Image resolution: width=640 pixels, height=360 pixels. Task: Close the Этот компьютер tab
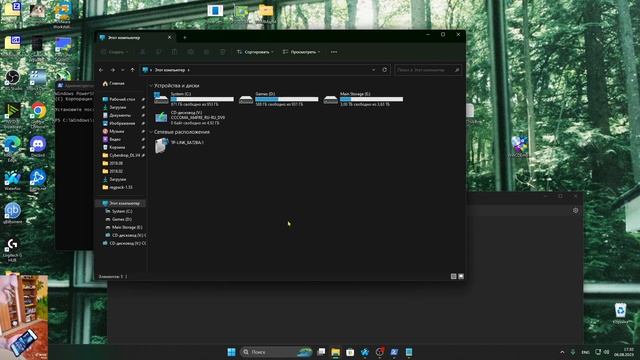click(x=170, y=38)
